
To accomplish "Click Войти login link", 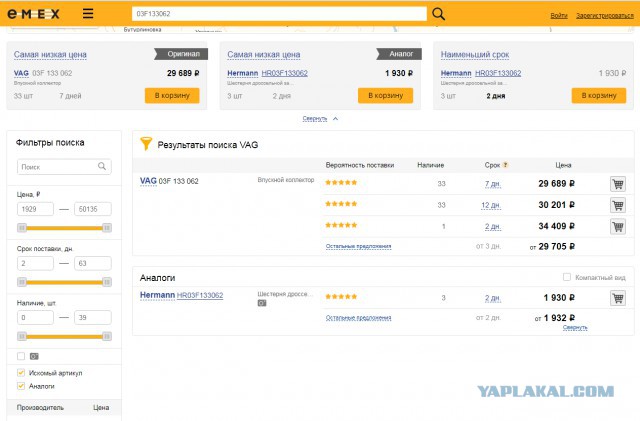I will (x=559, y=16).
